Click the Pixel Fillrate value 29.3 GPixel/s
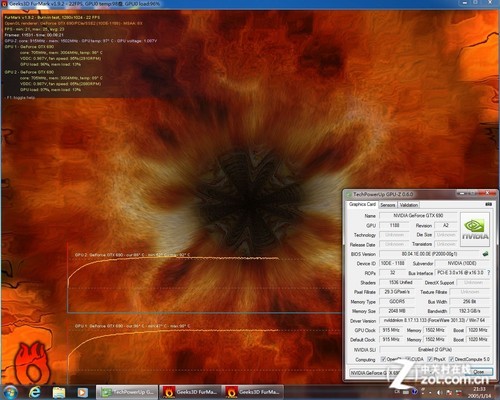This screenshot has height=400, width=500. pos(397,292)
